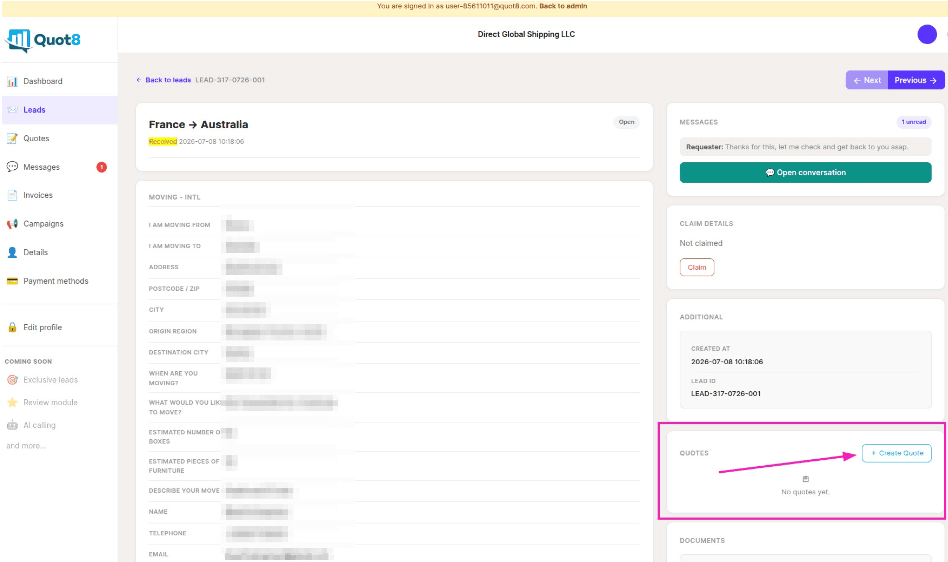The width and height of the screenshot is (948, 562).
Task: Click the Open status badge
Action: tap(626, 122)
